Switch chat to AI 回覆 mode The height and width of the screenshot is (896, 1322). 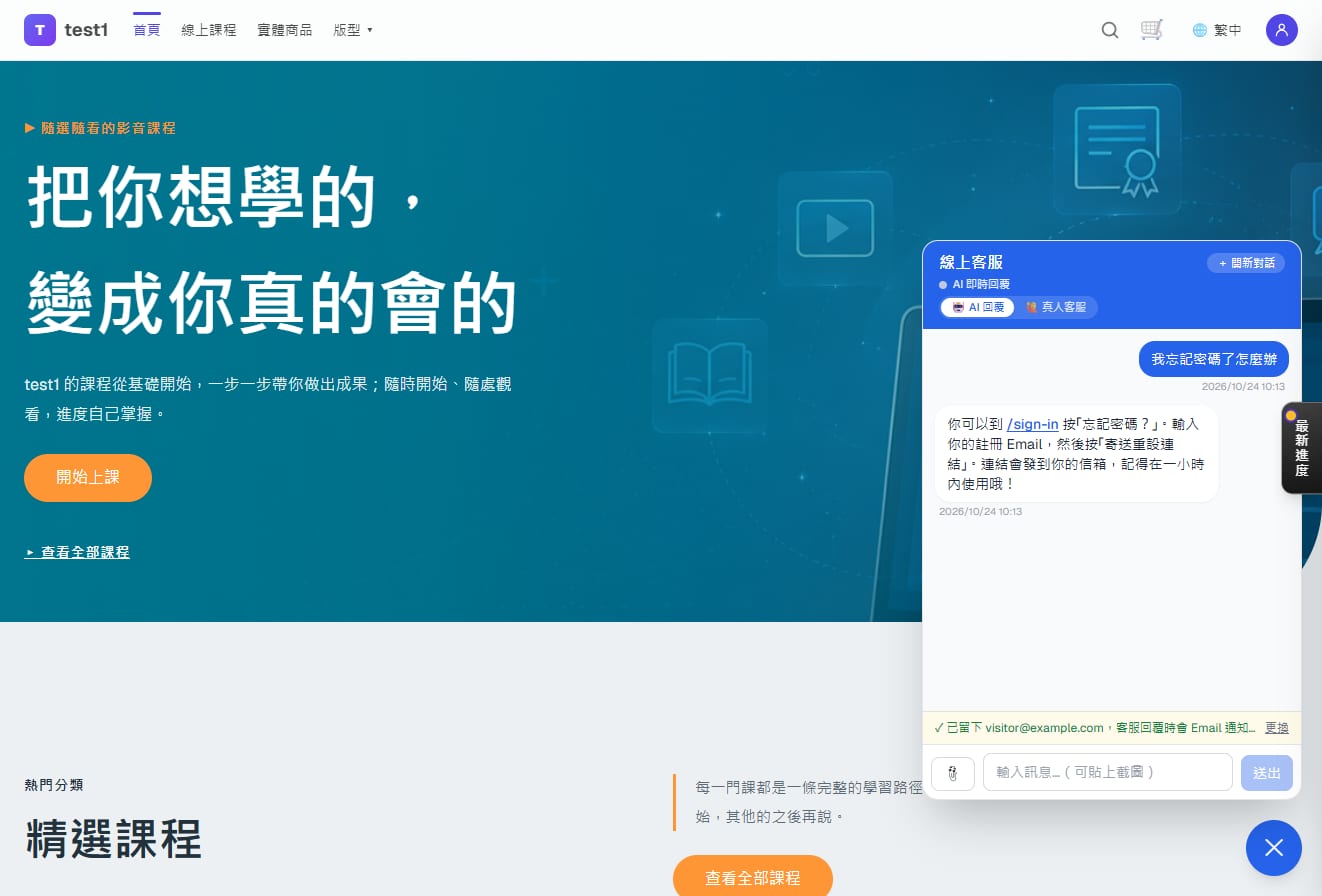978,308
